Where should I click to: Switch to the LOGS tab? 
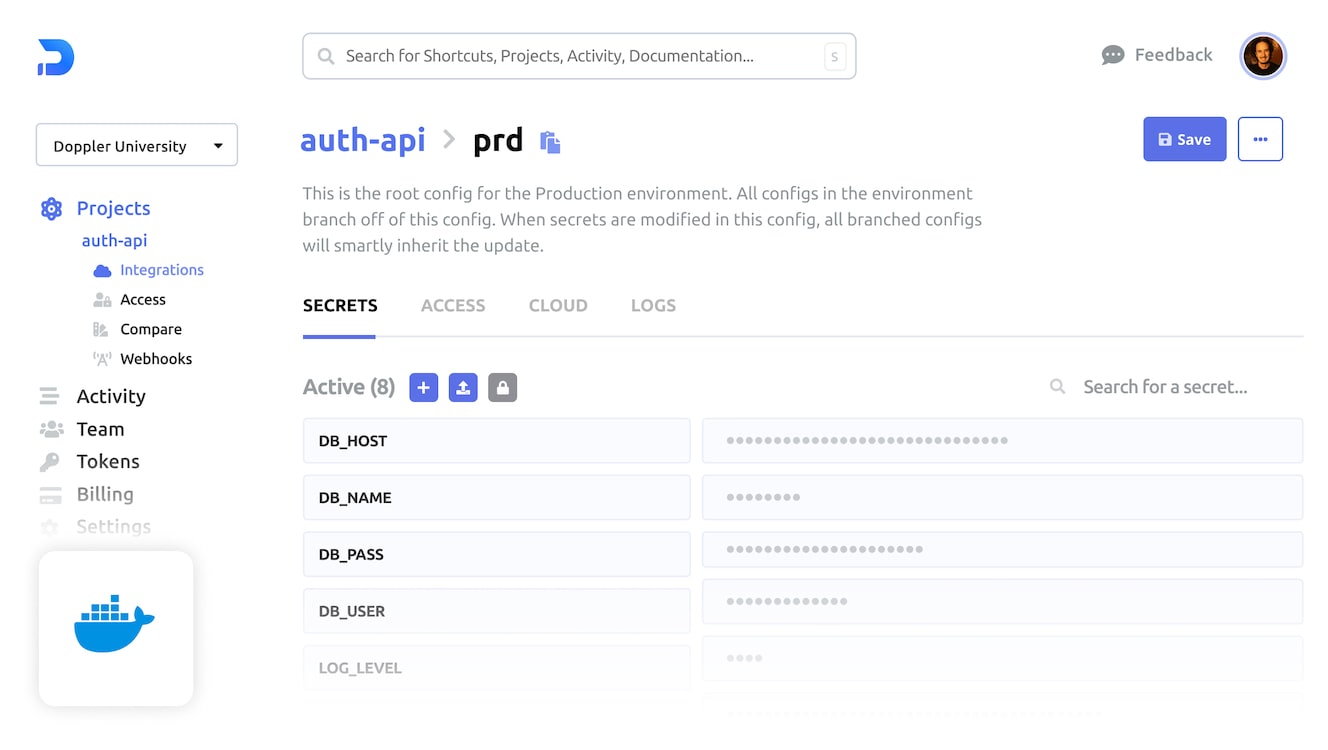653,305
